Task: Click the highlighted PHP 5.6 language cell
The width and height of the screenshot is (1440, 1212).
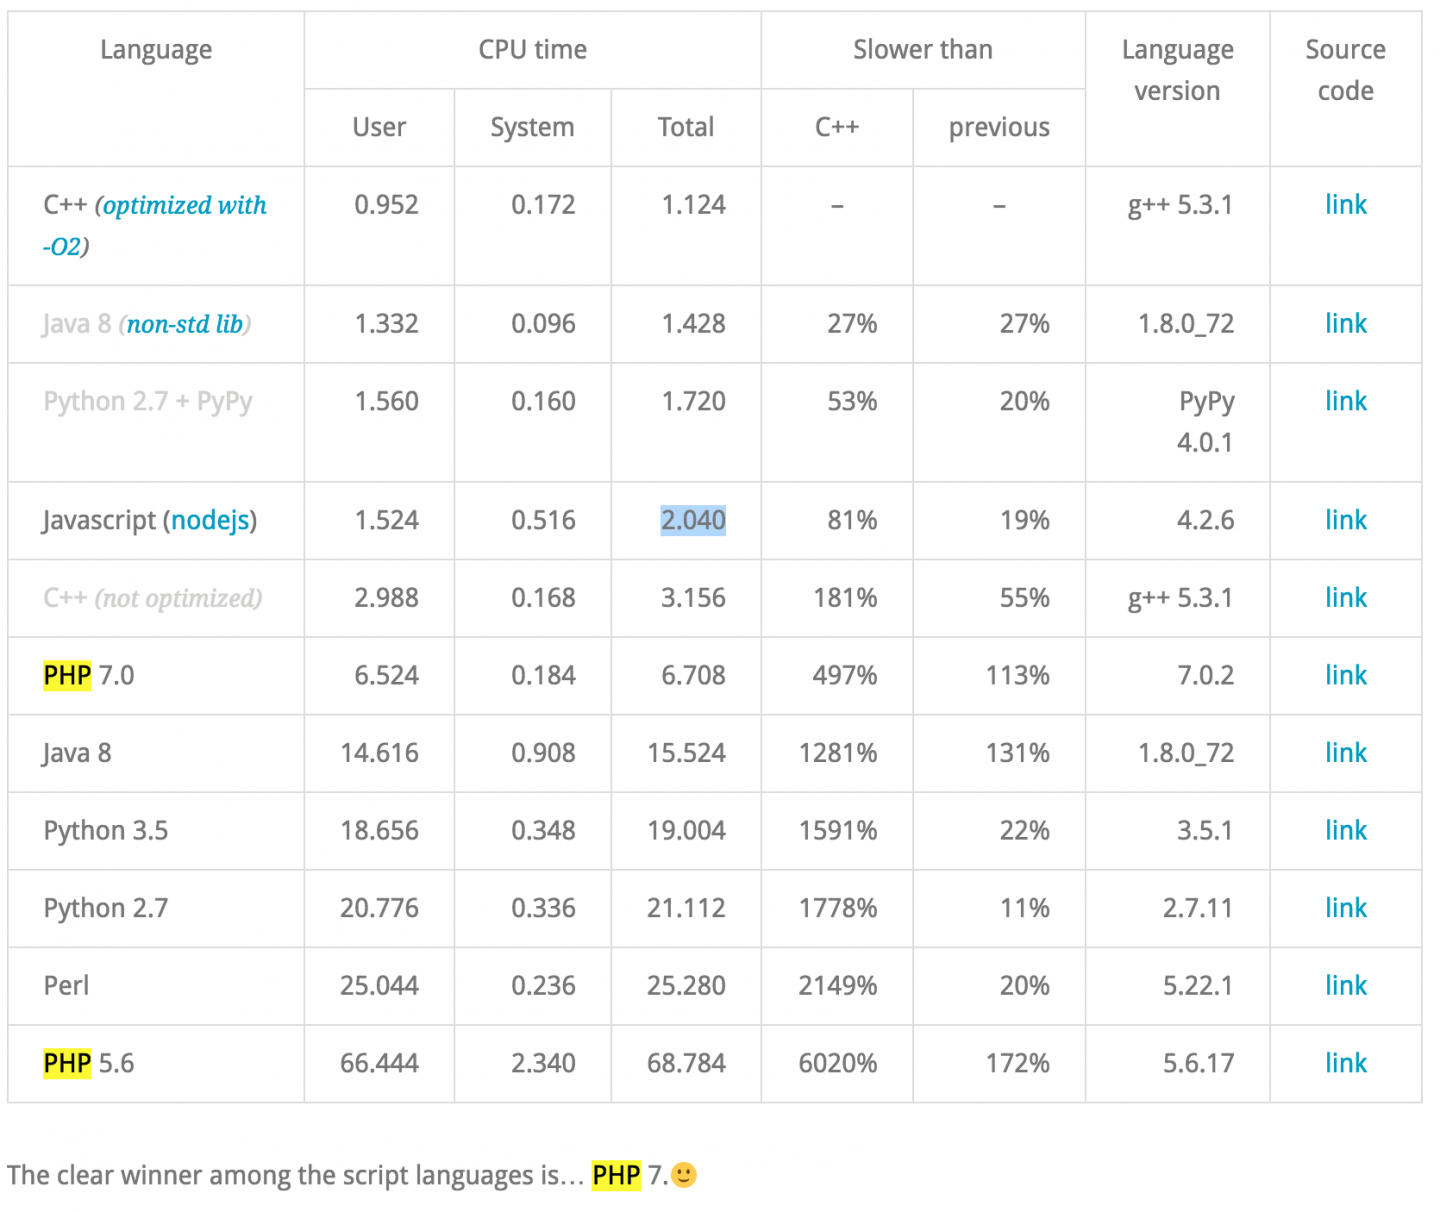Action: coord(156,1064)
